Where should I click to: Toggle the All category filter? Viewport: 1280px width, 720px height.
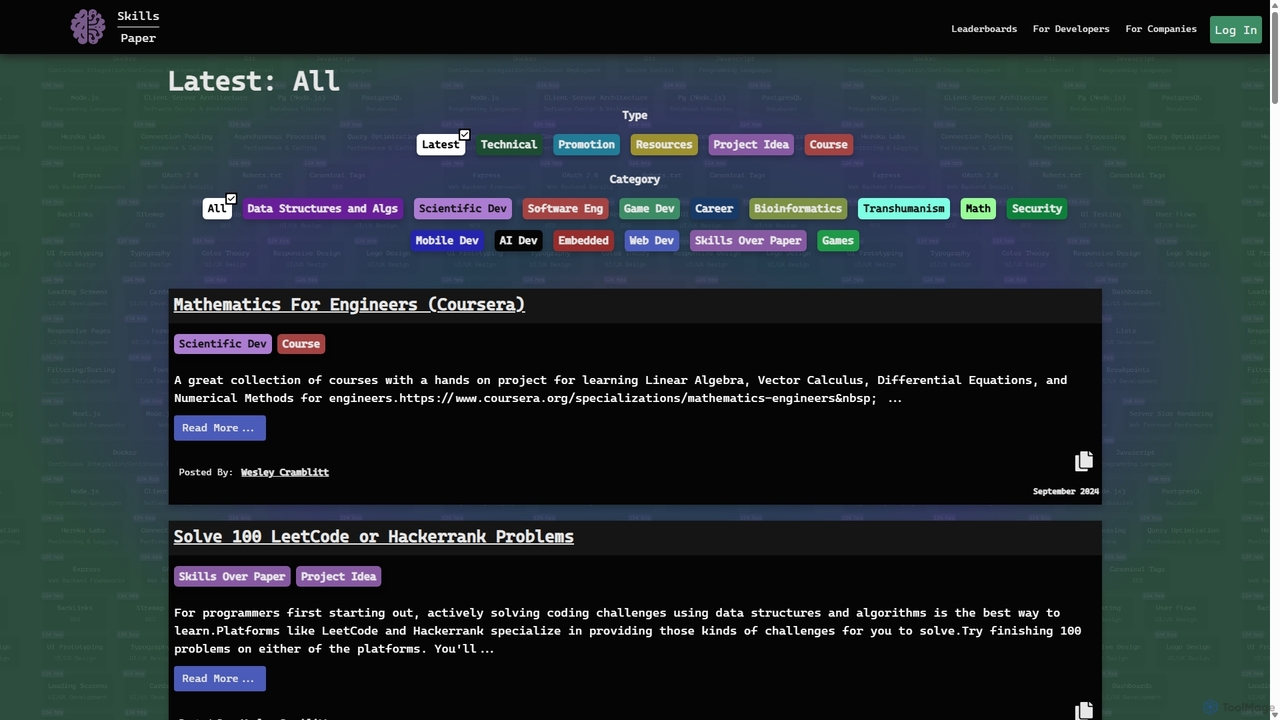217,208
